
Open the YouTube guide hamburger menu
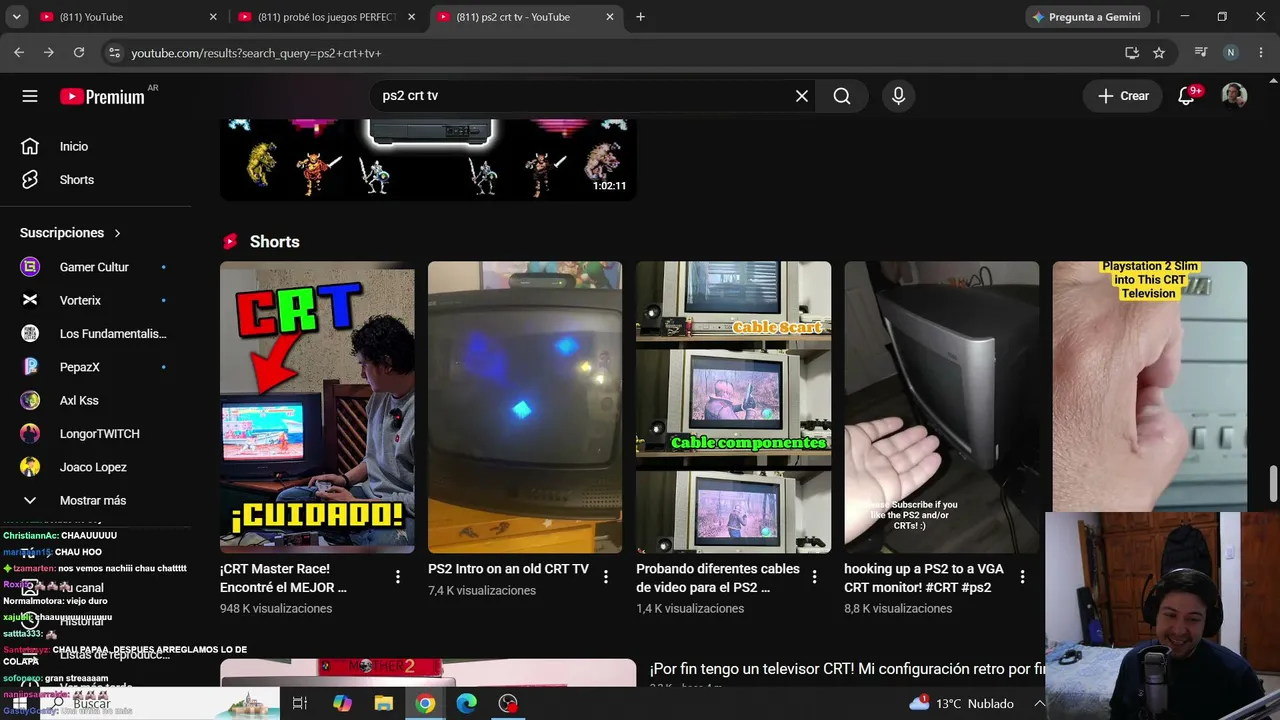[30, 96]
